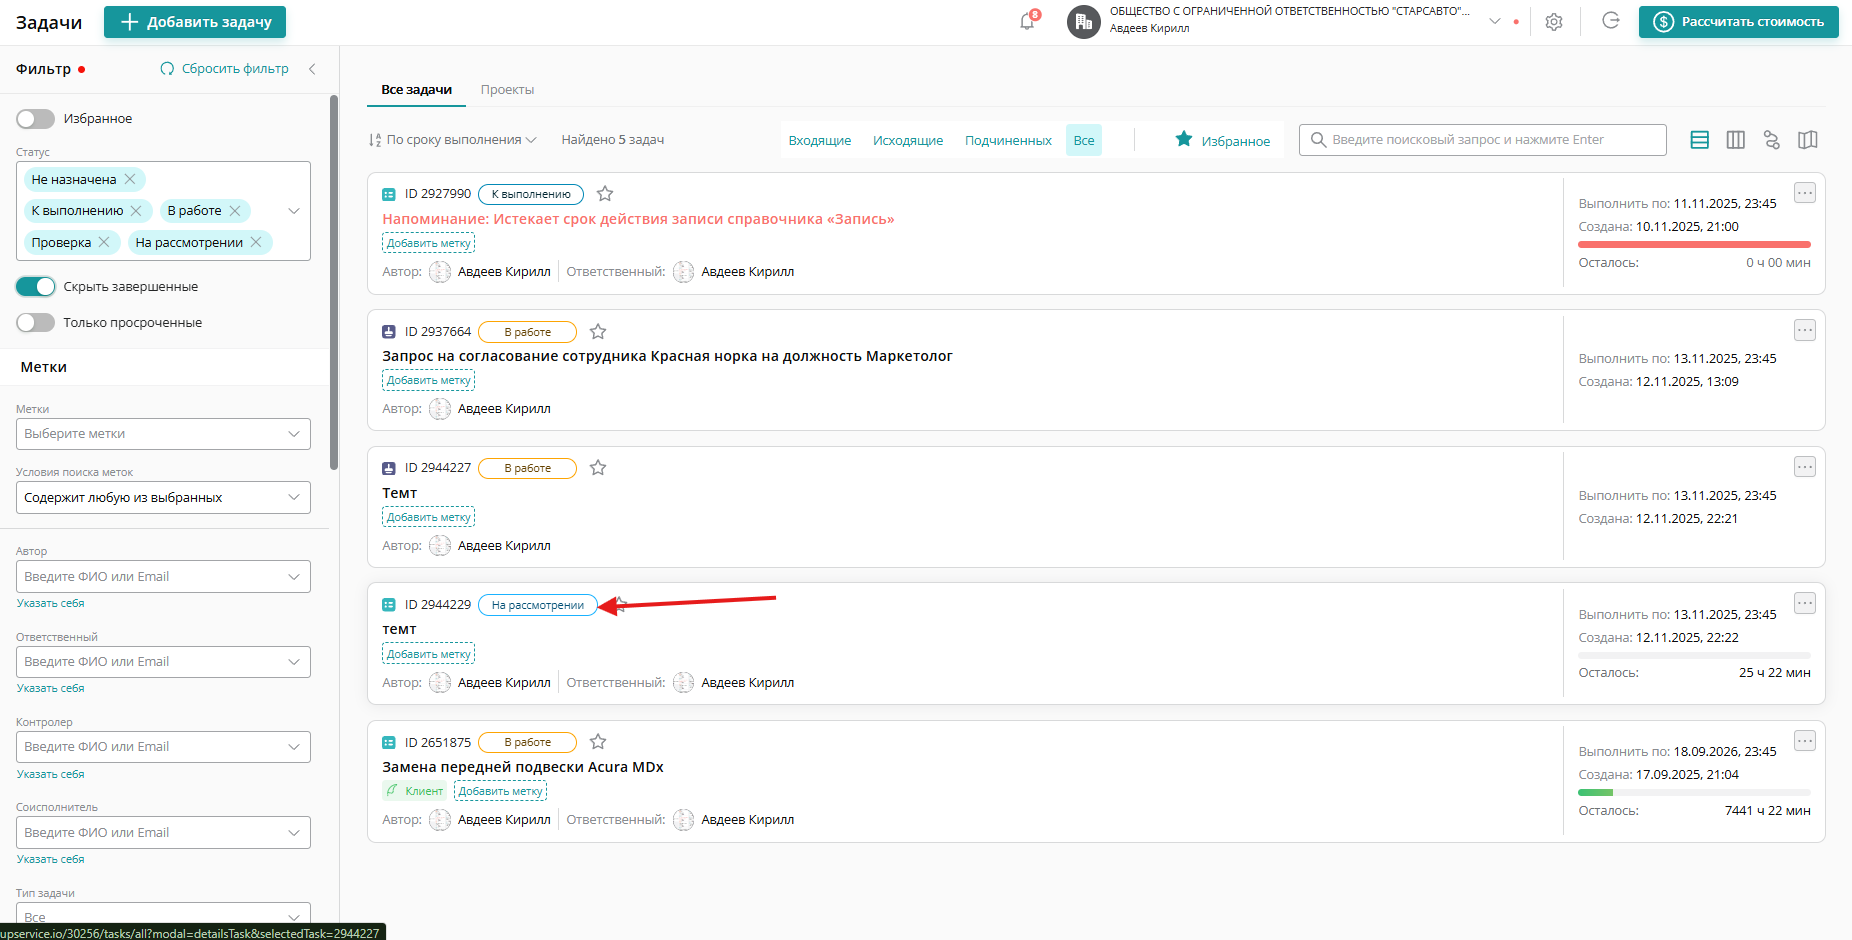The height and width of the screenshot is (940, 1852).
Task: Click 'Указать себя' under Автор
Action: [50, 604]
